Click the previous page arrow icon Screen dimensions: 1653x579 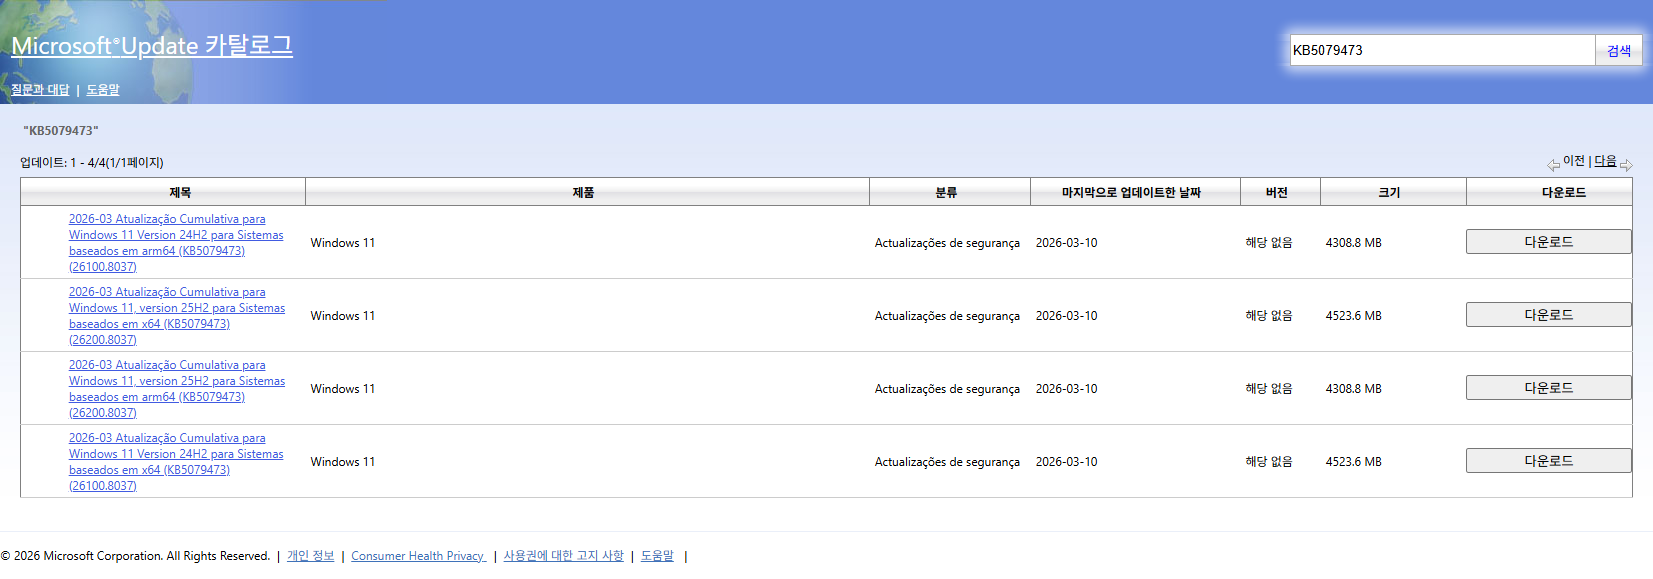pyautogui.click(x=1553, y=165)
